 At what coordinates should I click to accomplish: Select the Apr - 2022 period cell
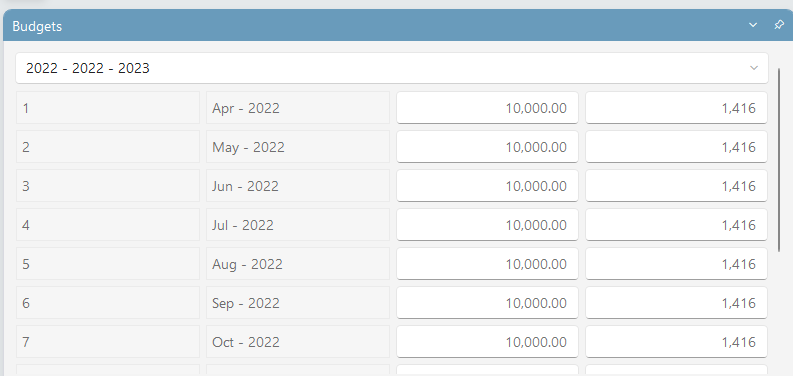[x=298, y=108]
